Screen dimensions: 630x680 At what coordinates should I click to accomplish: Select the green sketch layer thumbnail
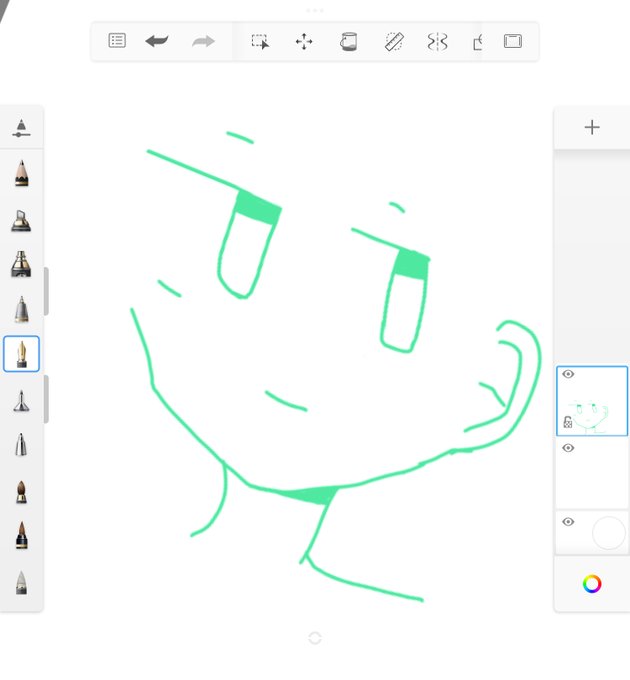coord(592,401)
